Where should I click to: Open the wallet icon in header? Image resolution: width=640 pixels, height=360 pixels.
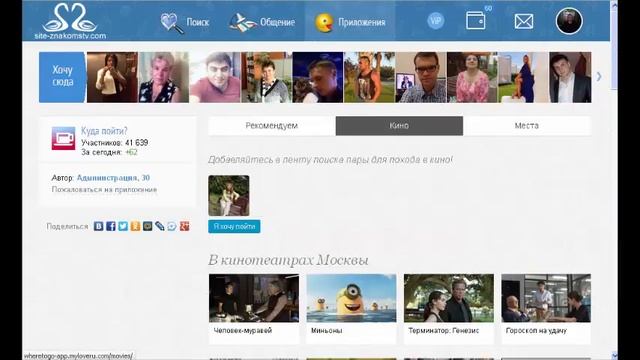[x=476, y=20]
